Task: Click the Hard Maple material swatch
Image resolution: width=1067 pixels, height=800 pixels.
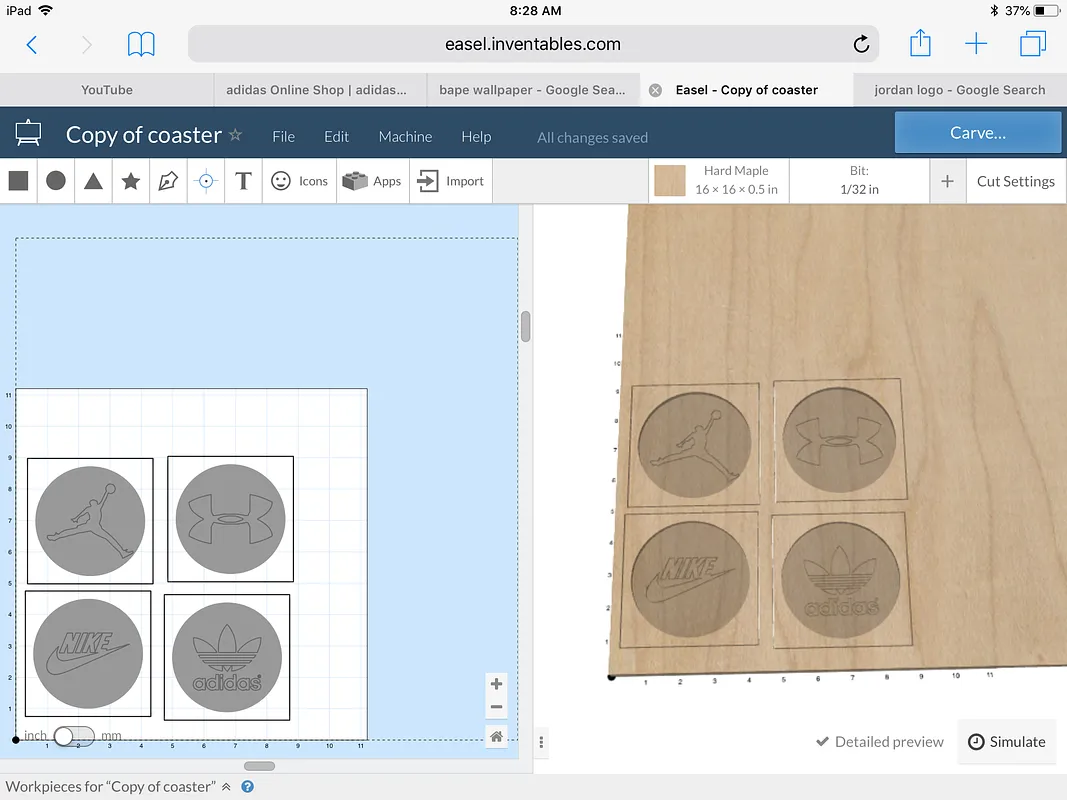Action: [670, 181]
